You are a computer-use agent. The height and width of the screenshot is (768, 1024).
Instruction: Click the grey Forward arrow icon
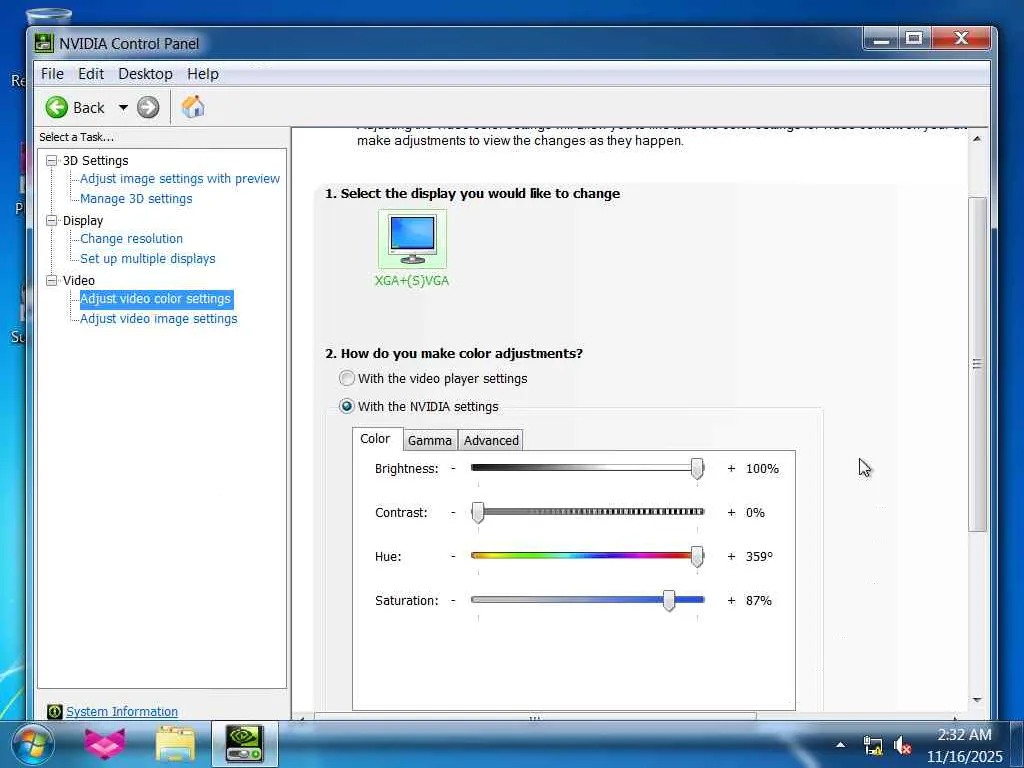coord(148,107)
